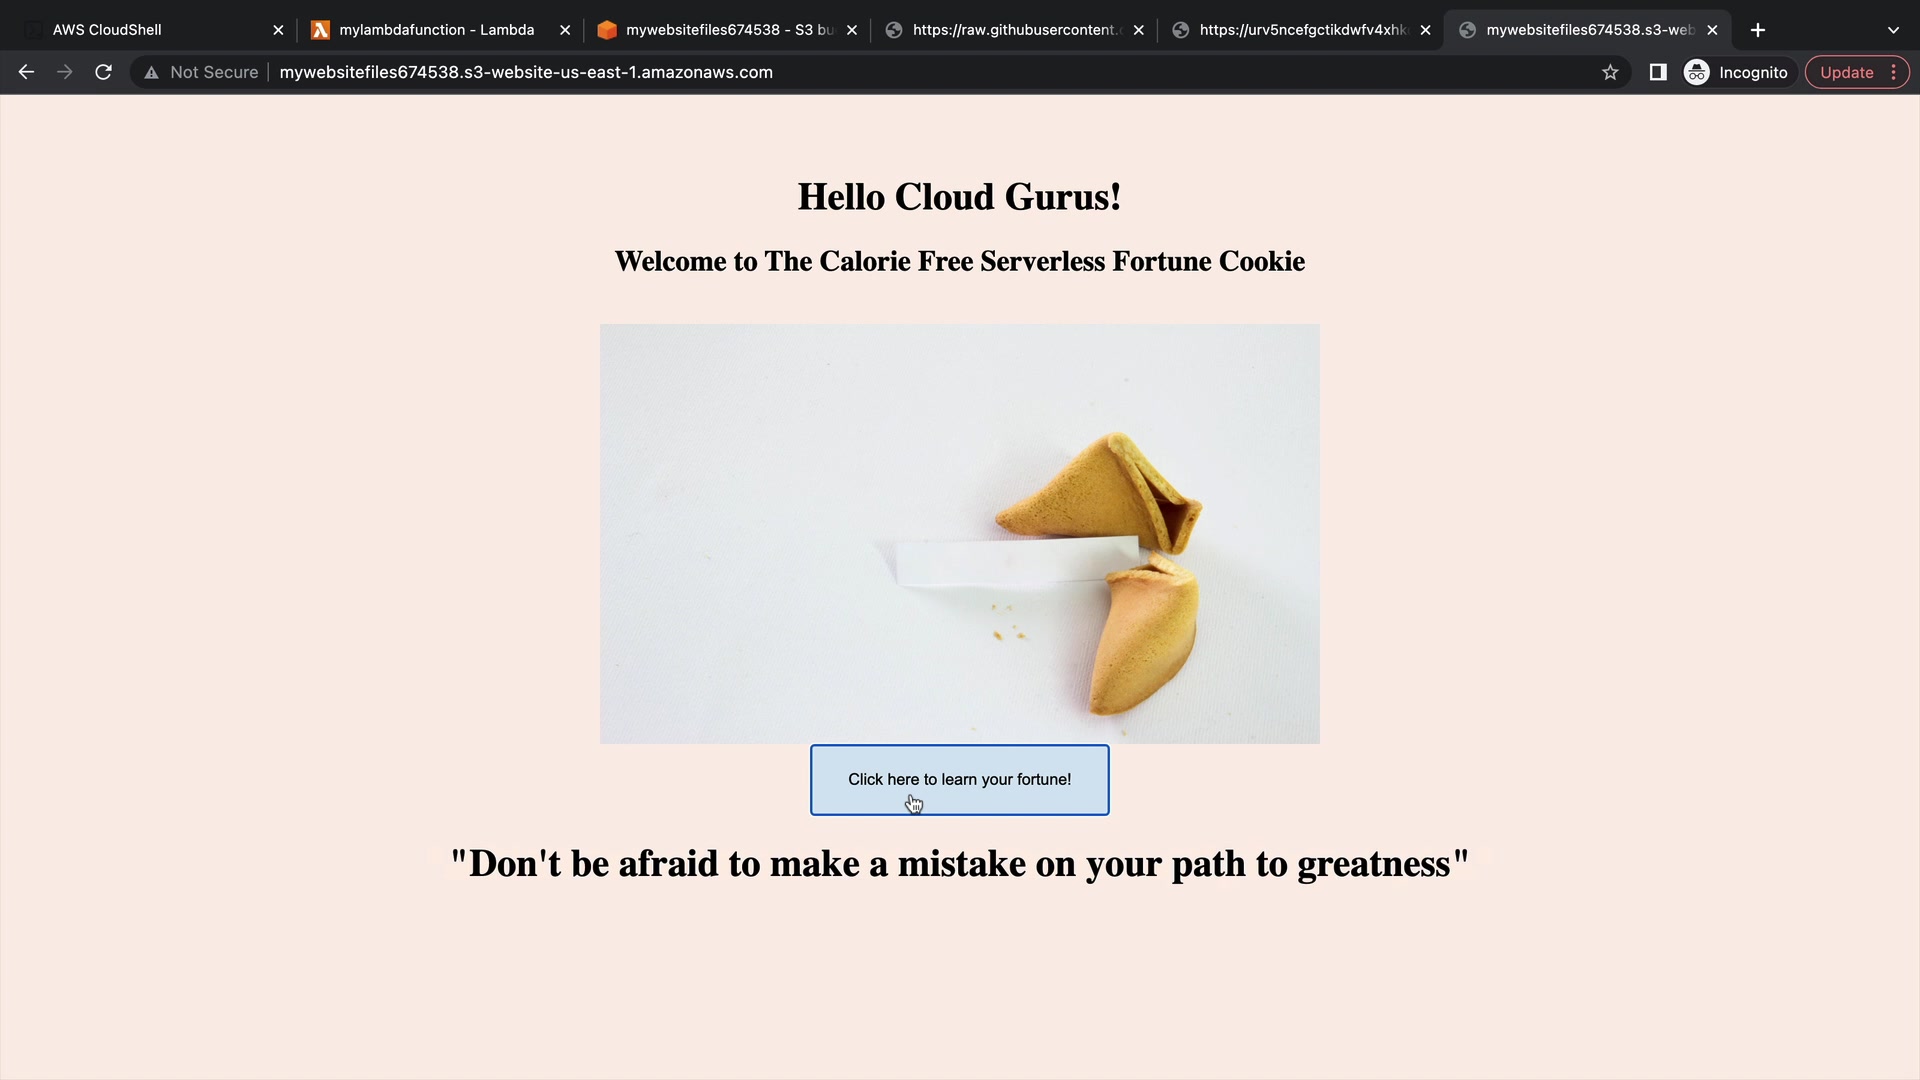Click 'Click here to learn your fortune!' button
The width and height of the screenshot is (1920, 1080).
point(960,780)
